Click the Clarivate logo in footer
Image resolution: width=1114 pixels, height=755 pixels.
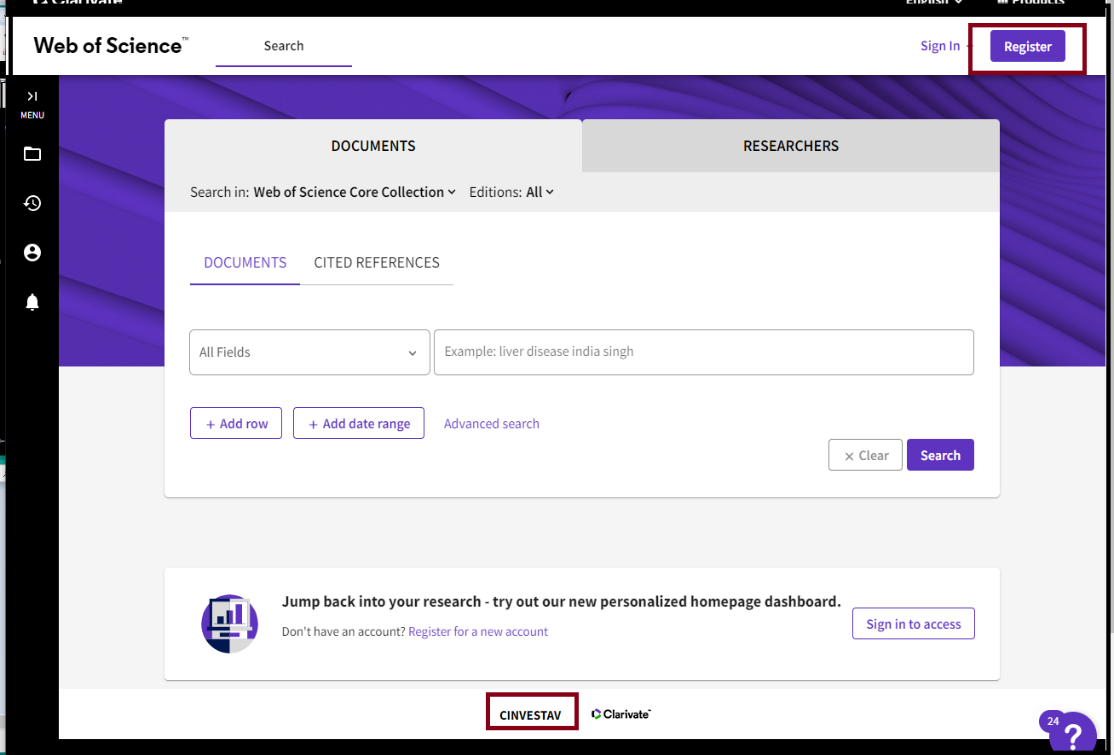(x=621, y=714)
